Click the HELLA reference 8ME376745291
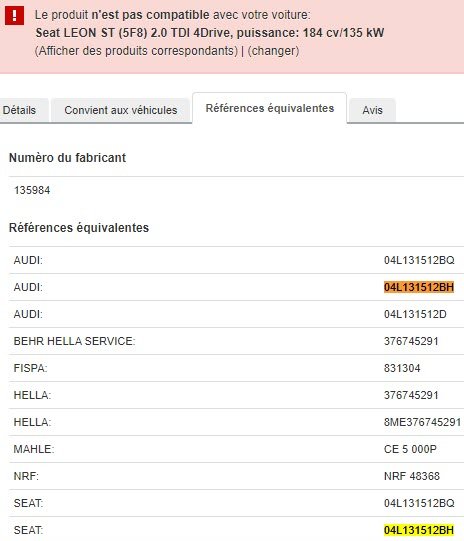The height and width of the screenshot is (541, 464). [423, 422]
